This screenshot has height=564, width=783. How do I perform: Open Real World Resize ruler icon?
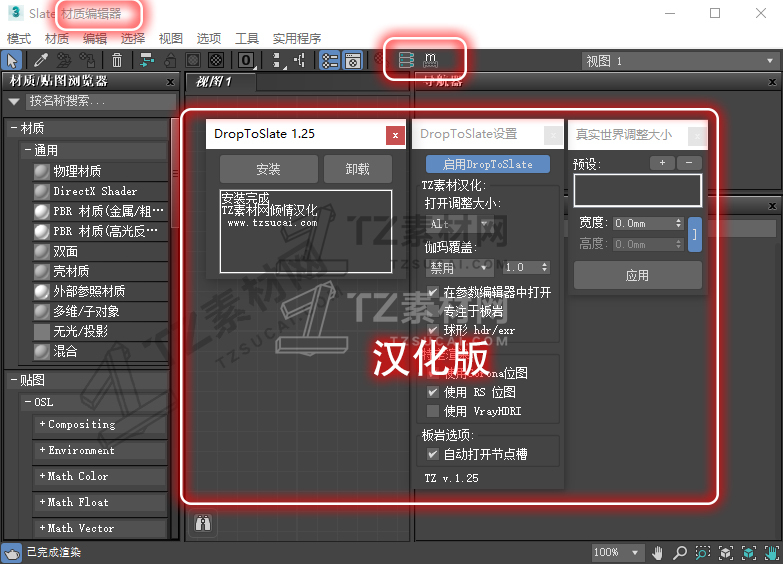pos(430,60)
